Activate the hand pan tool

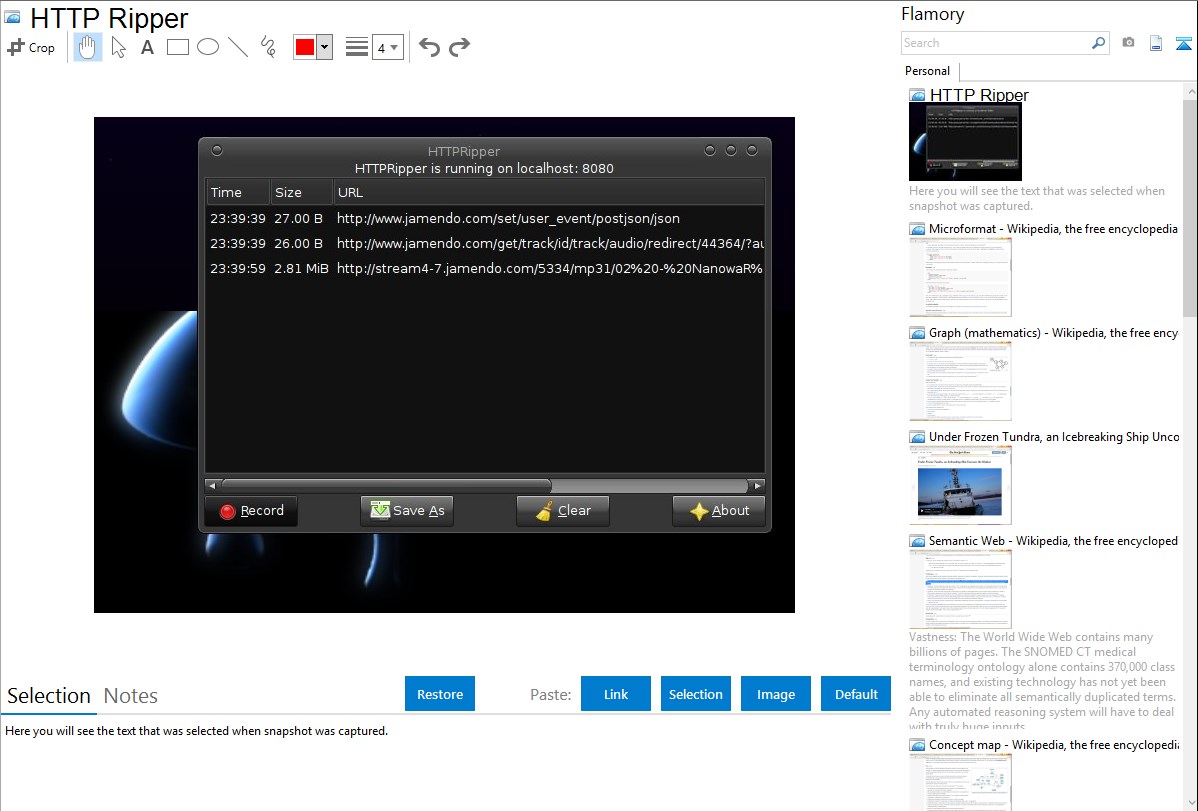pyautogui.click(x=88, y=47)
